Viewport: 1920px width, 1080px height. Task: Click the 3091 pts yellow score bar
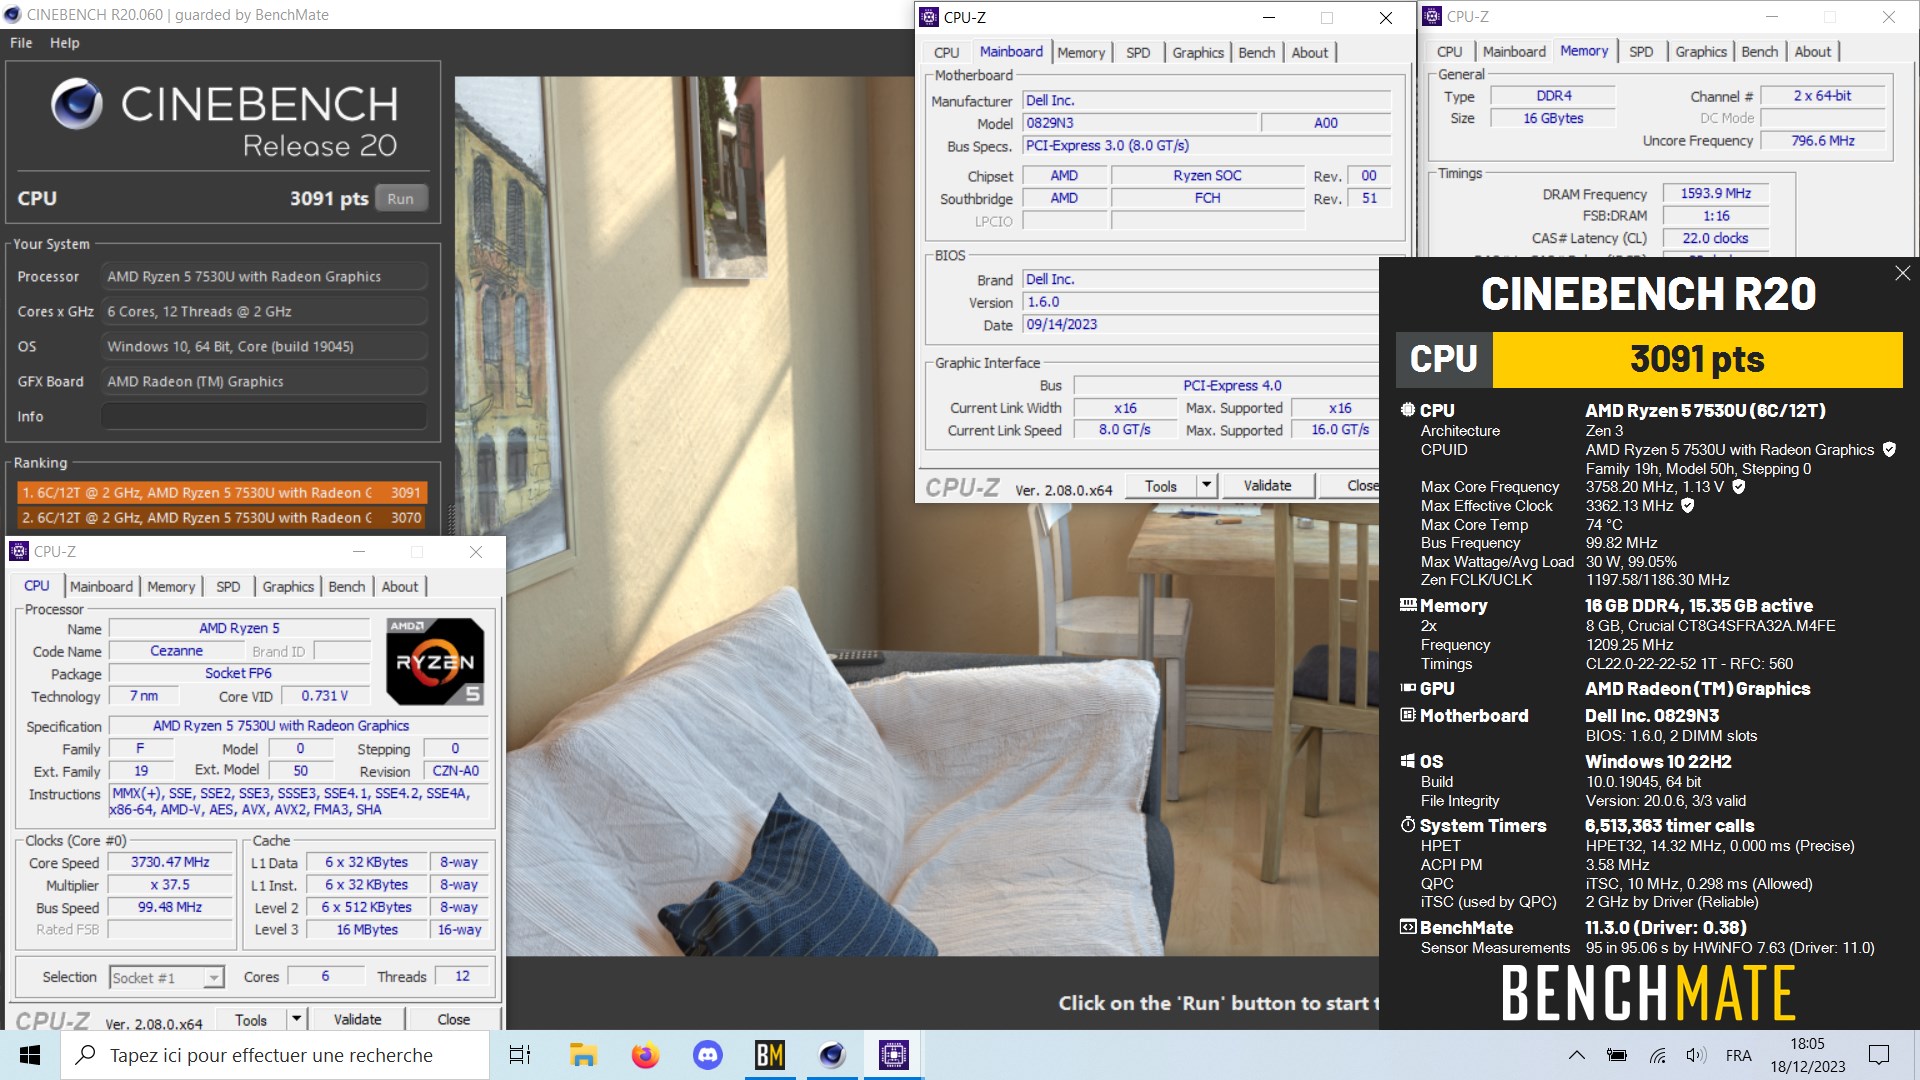tap(1697, 359)
